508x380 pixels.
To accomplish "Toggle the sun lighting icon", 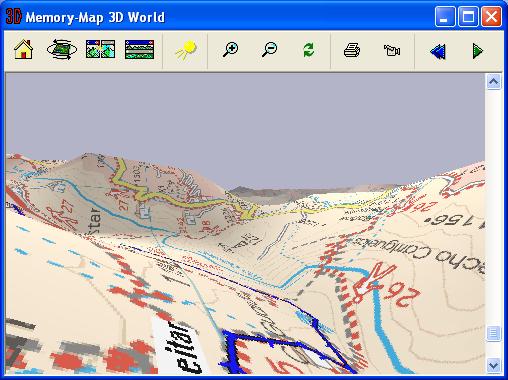I will click(x=186, y=50).
